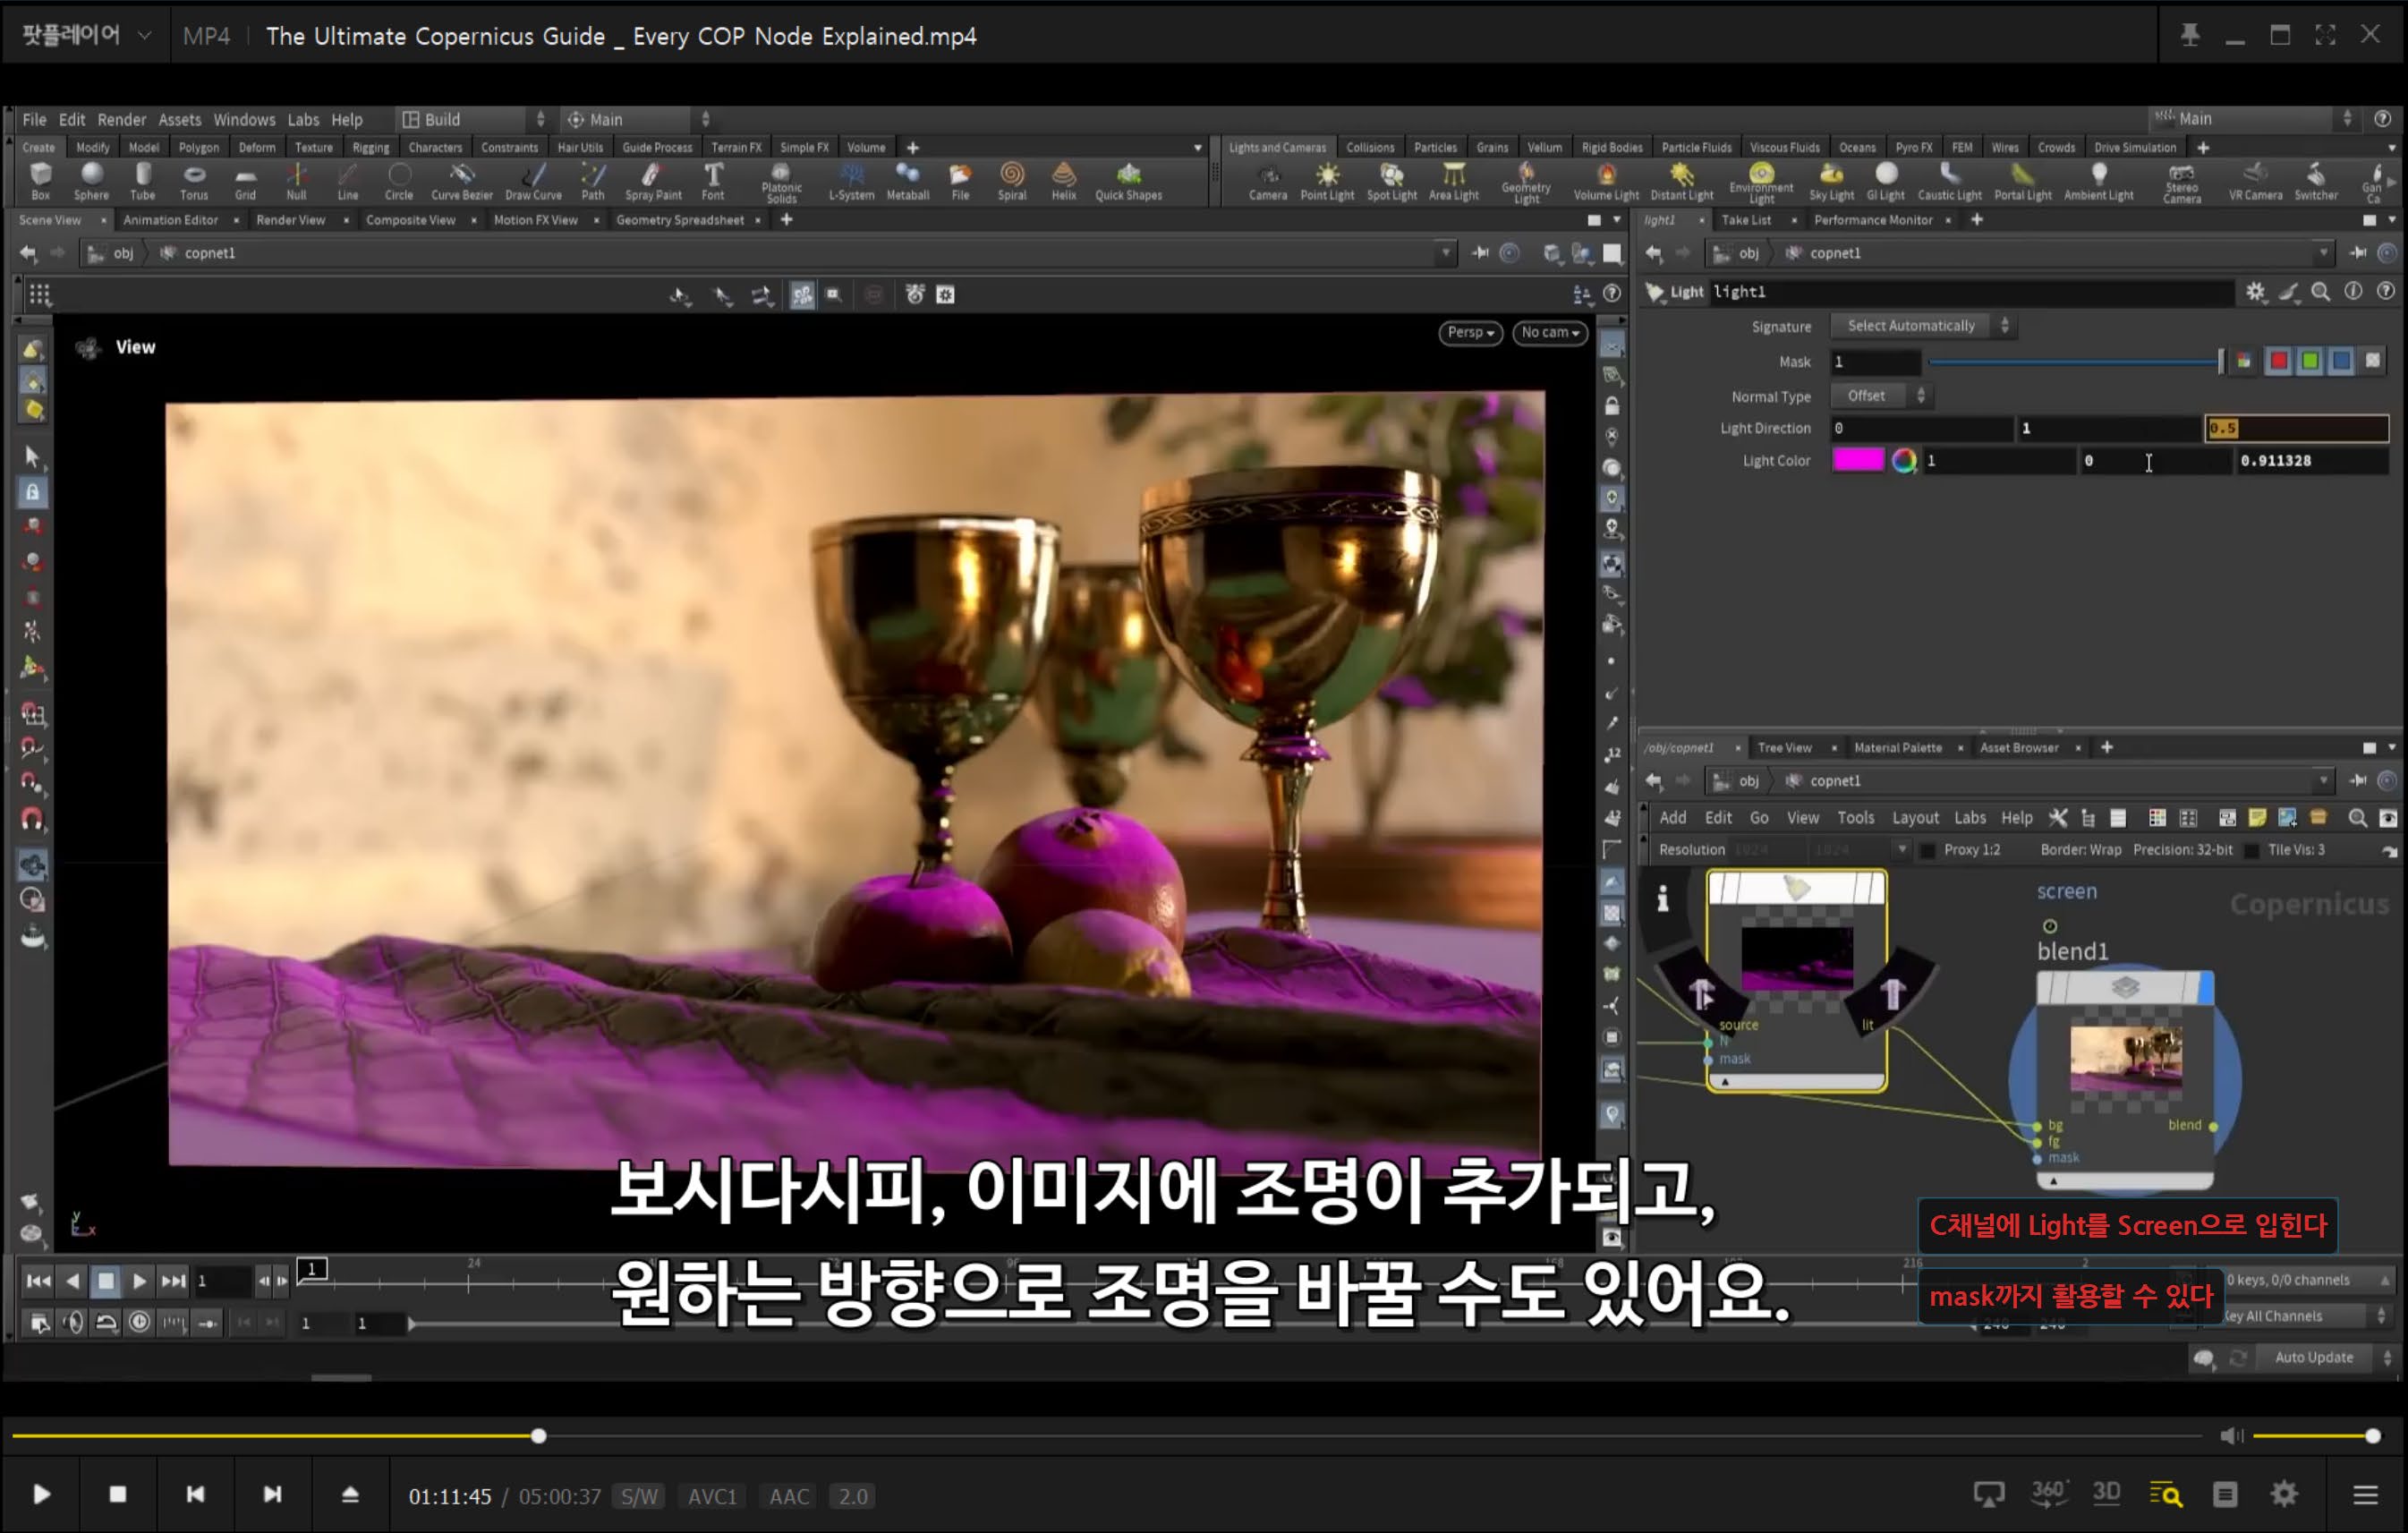Toggle Proxy 1:2 checkbox
The image size is (2408, 1533).
[x=1928, y=850]
